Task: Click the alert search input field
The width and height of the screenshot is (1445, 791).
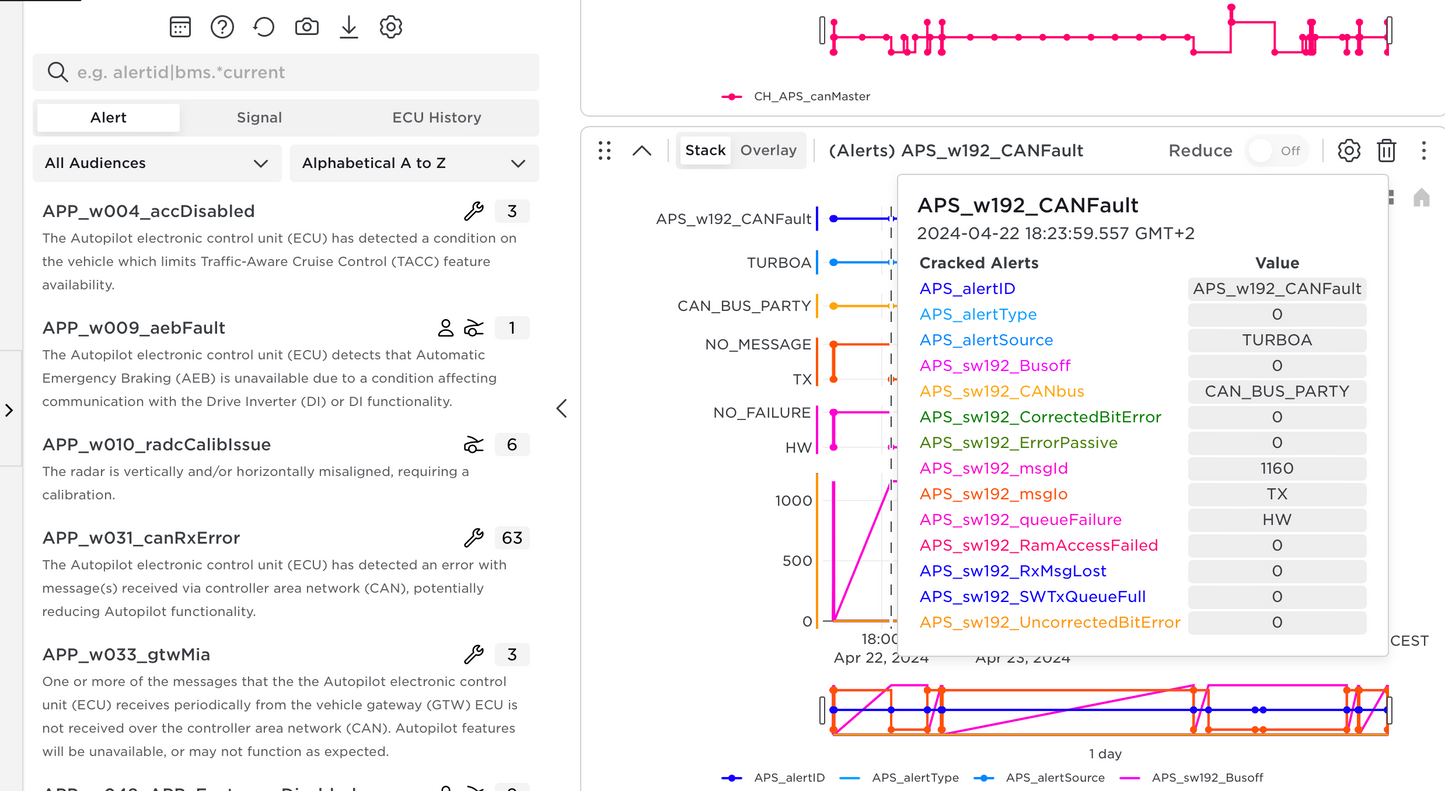Action: coord(300,72)
